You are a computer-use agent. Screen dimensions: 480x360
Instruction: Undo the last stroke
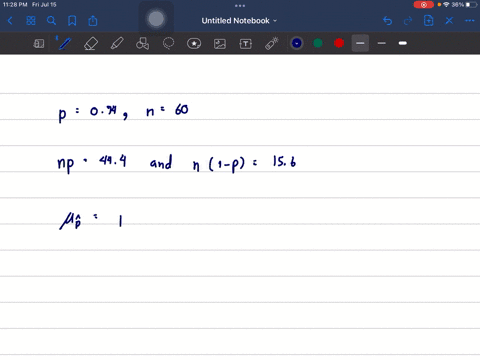pyautogui.click(x=387, y=21)
